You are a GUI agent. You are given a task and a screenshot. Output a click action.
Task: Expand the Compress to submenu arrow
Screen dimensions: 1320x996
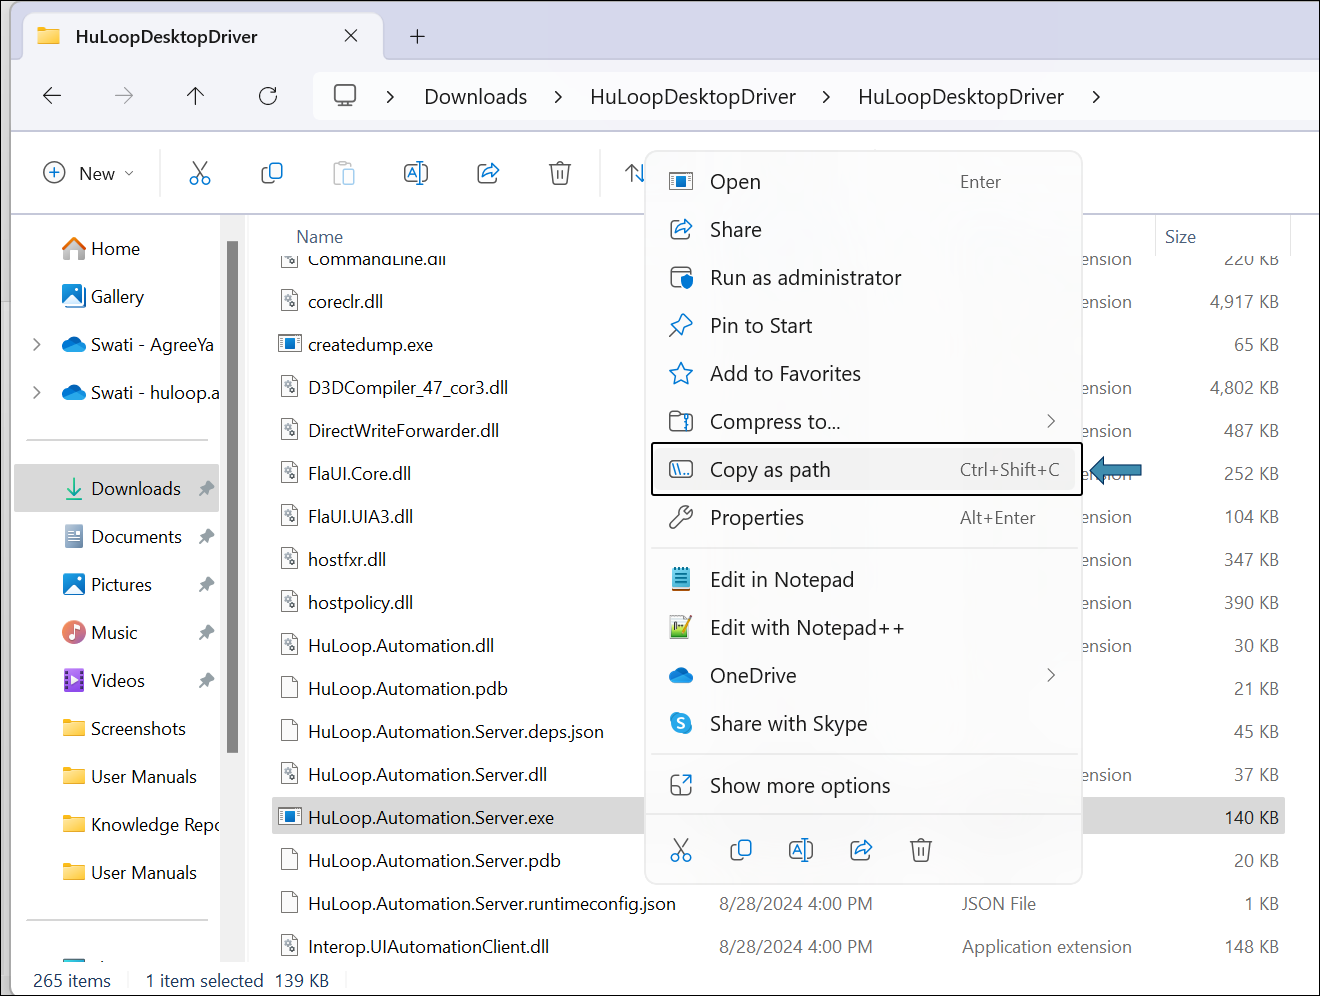[x=1051, y=421]
